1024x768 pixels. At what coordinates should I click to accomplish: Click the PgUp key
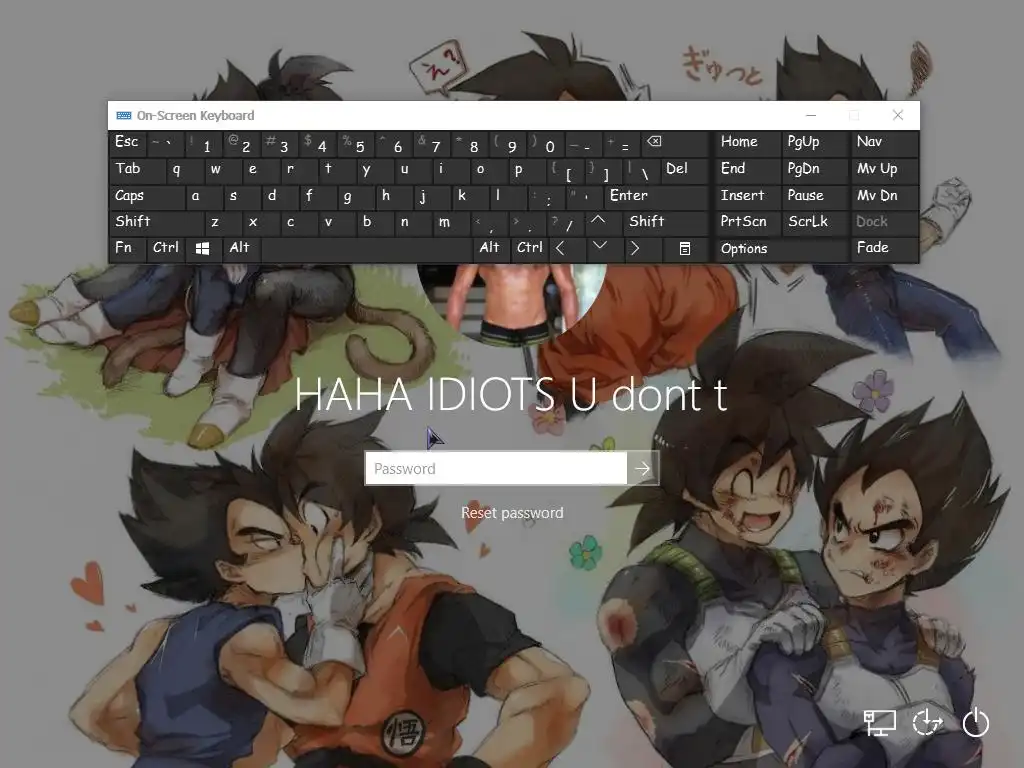coord(816,144)
